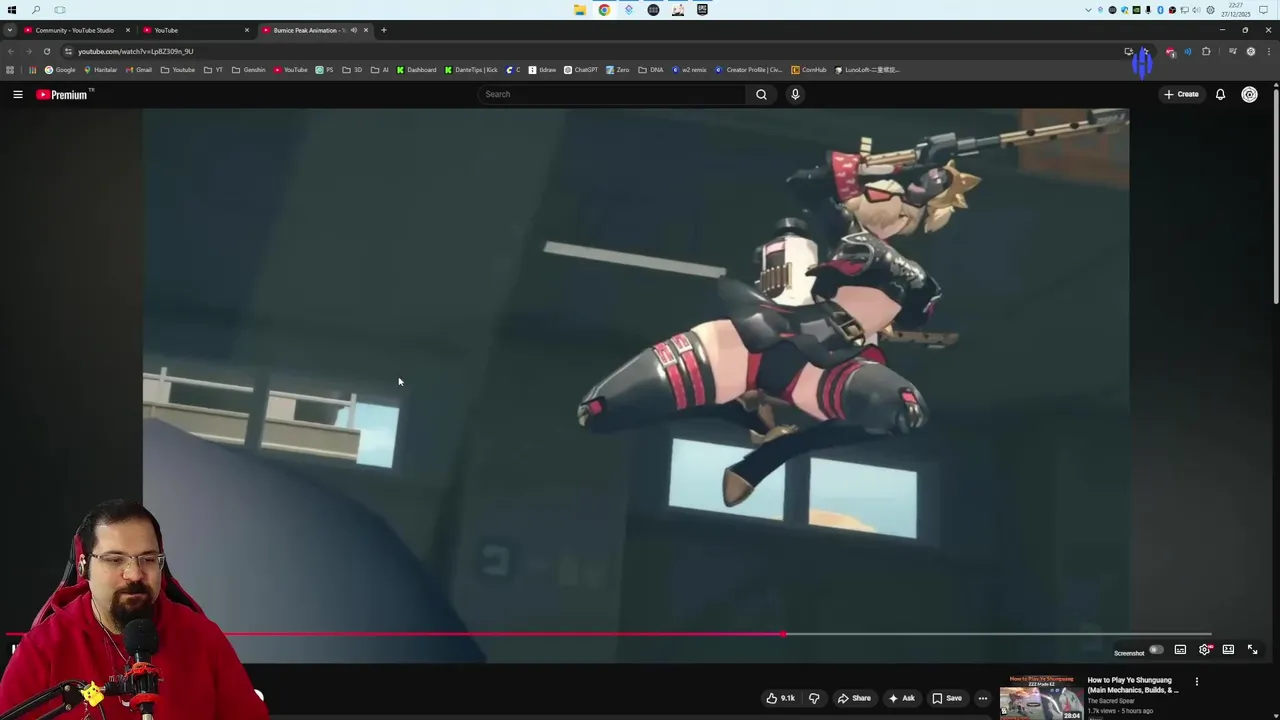Open 'How to Play Ye Shunguang' title
This screenshot has width=1280, height=720.
1133,685
